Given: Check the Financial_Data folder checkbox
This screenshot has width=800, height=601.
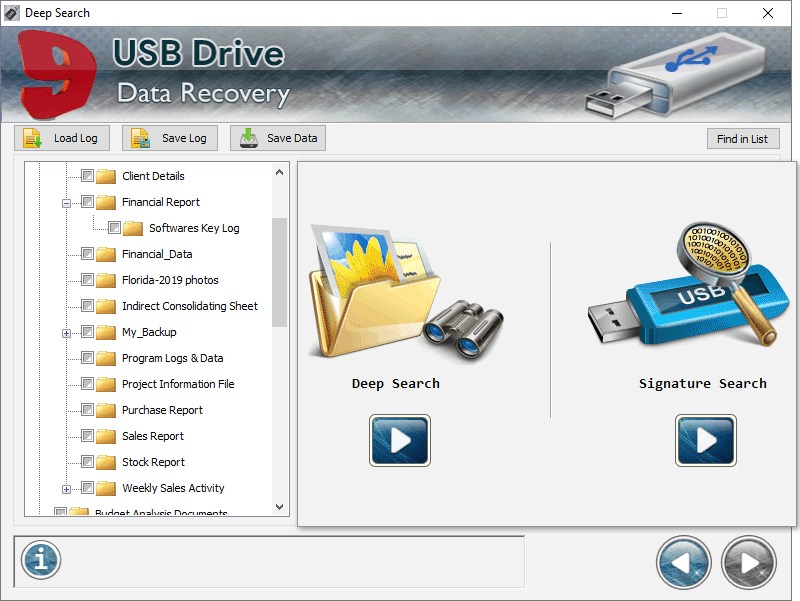Looking at the screenshot, I should click(x=88, y=254).
